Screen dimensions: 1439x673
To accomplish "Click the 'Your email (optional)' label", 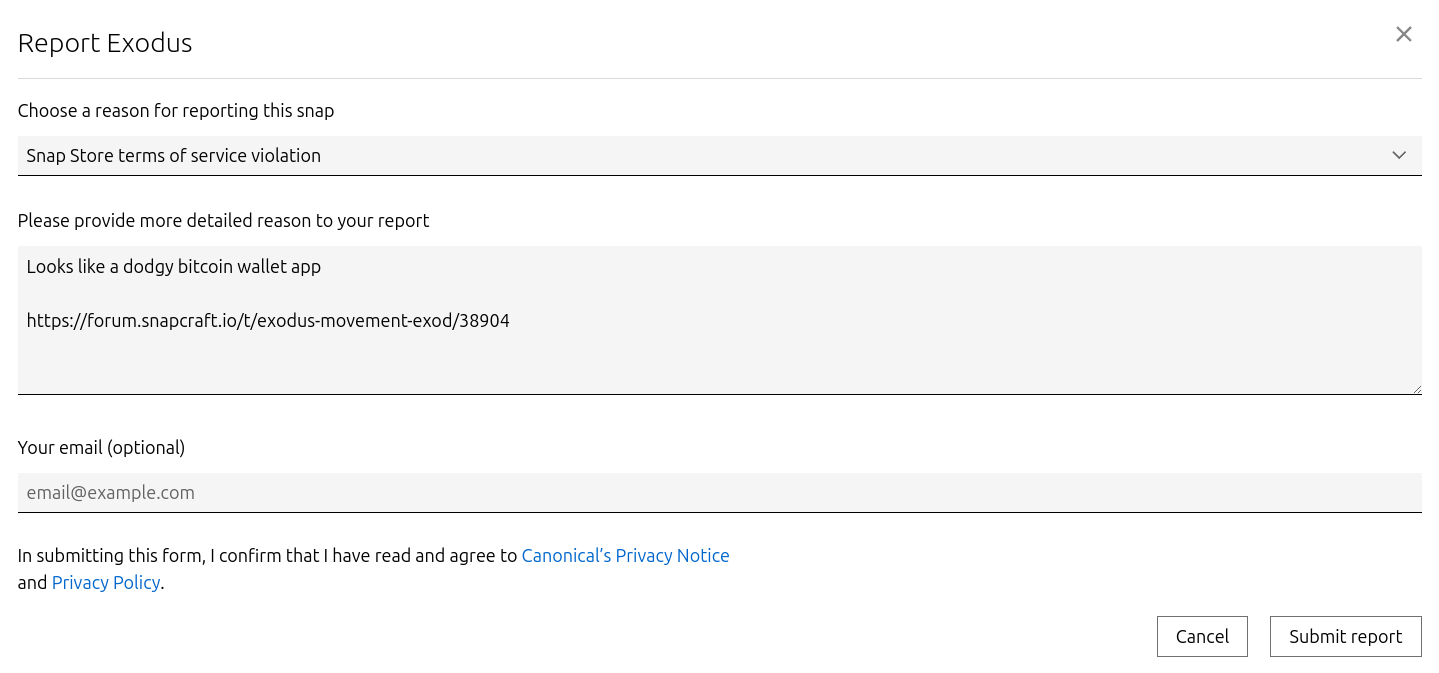I will (101, 447).
